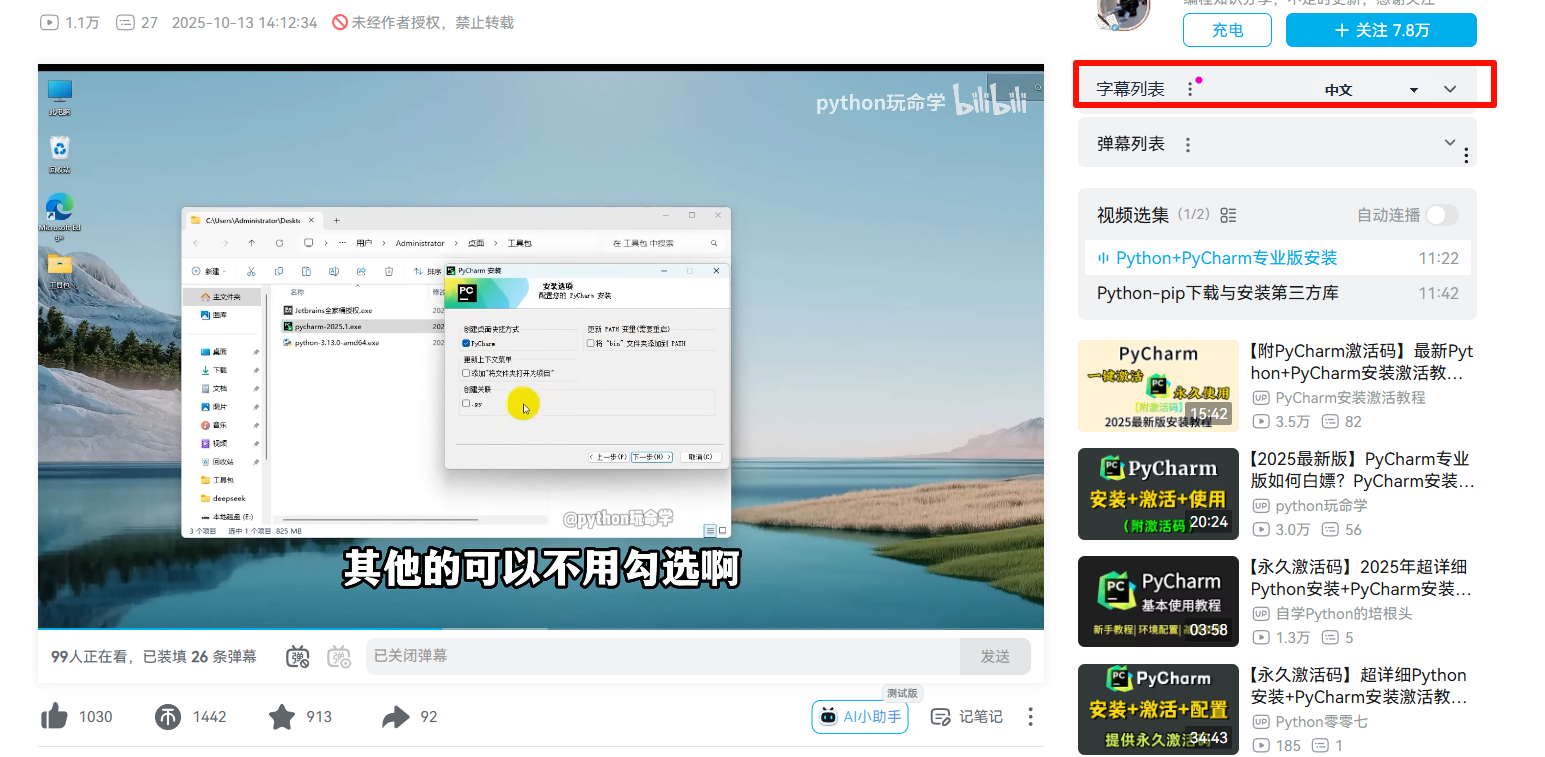Click the 3.5万 view count
Viewport: 1545px width, 757px height.
(x=1292, y=422)
